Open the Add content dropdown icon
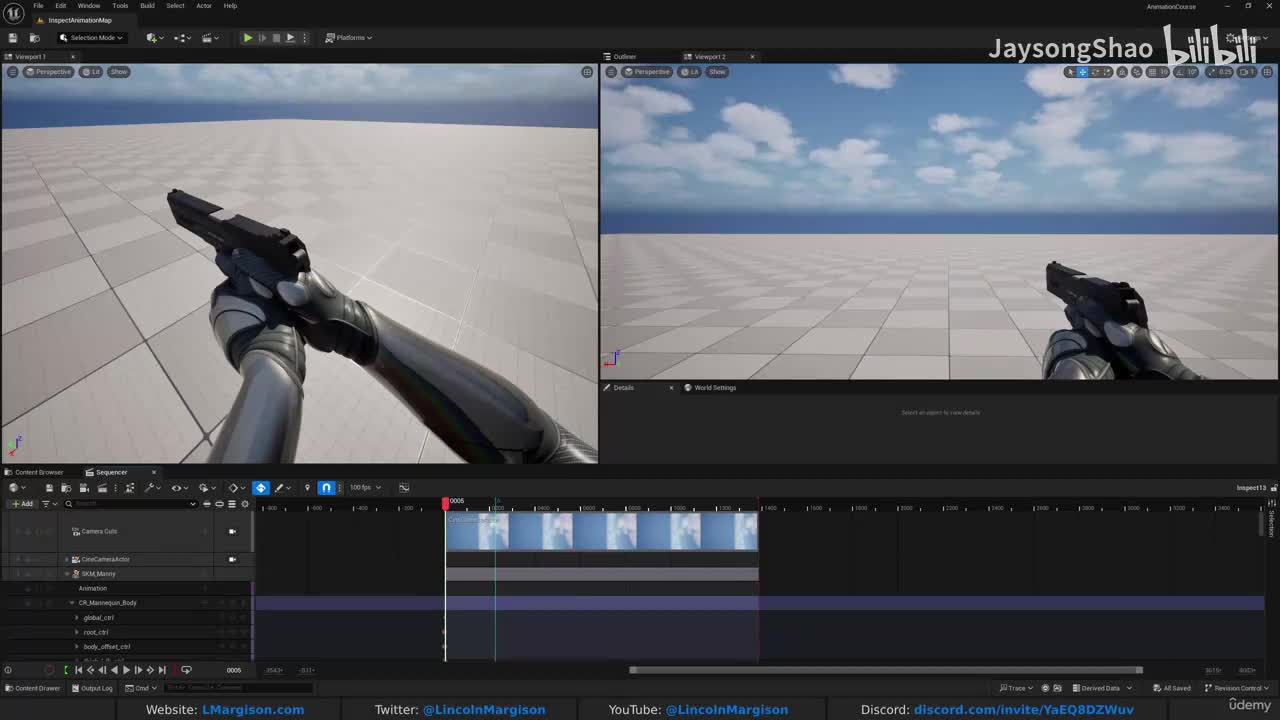This screenshot has height=720, width=1280. [x=153, y=38]
